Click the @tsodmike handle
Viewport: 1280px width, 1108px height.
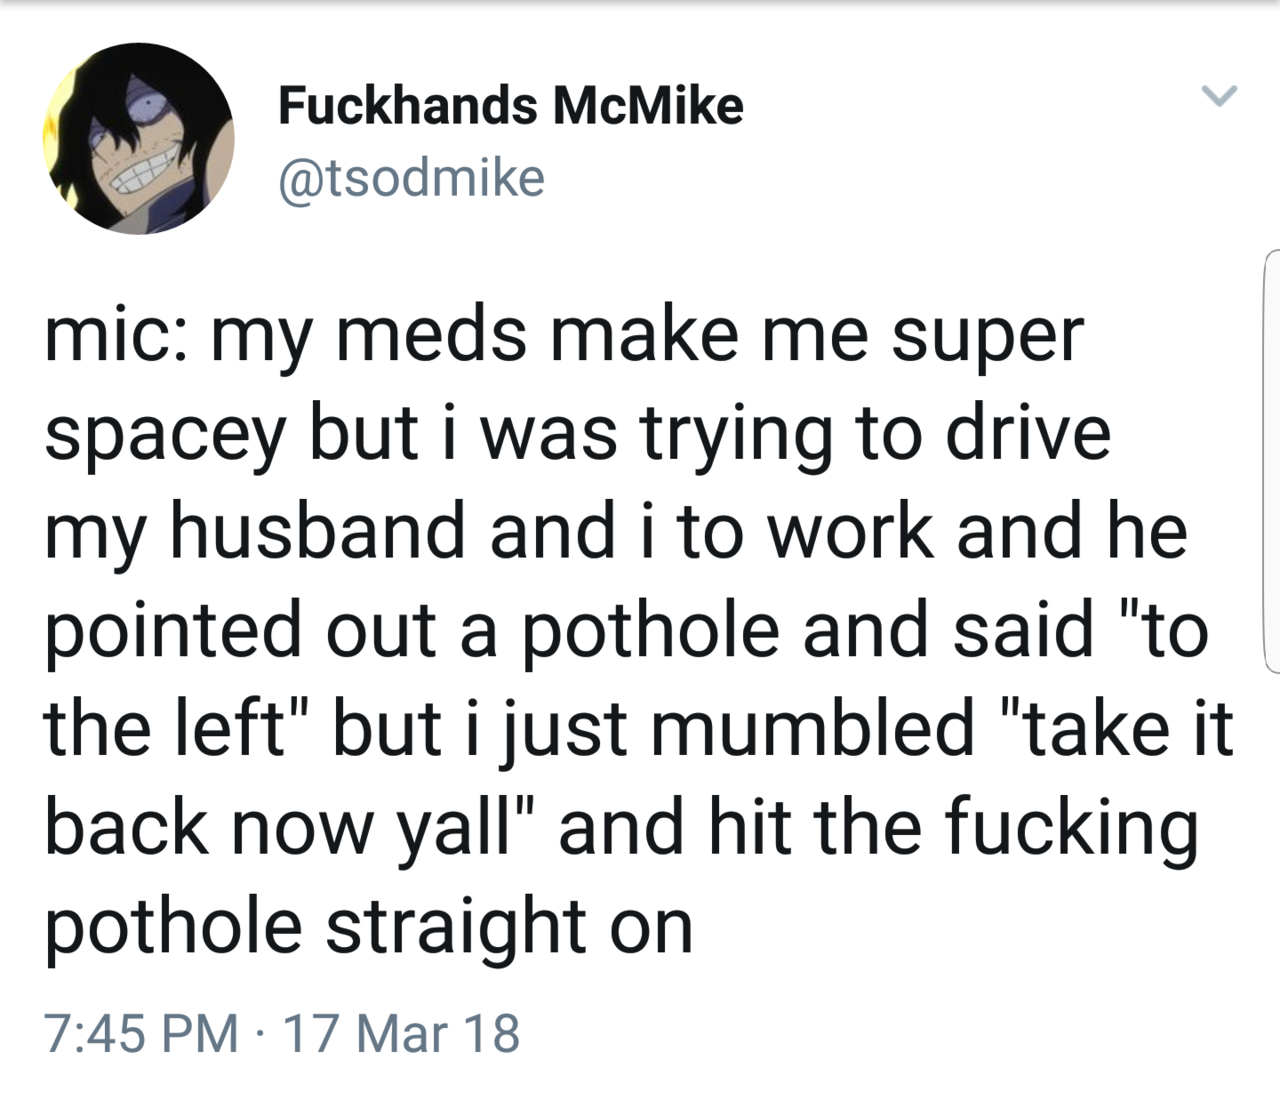tap(412, 177)
